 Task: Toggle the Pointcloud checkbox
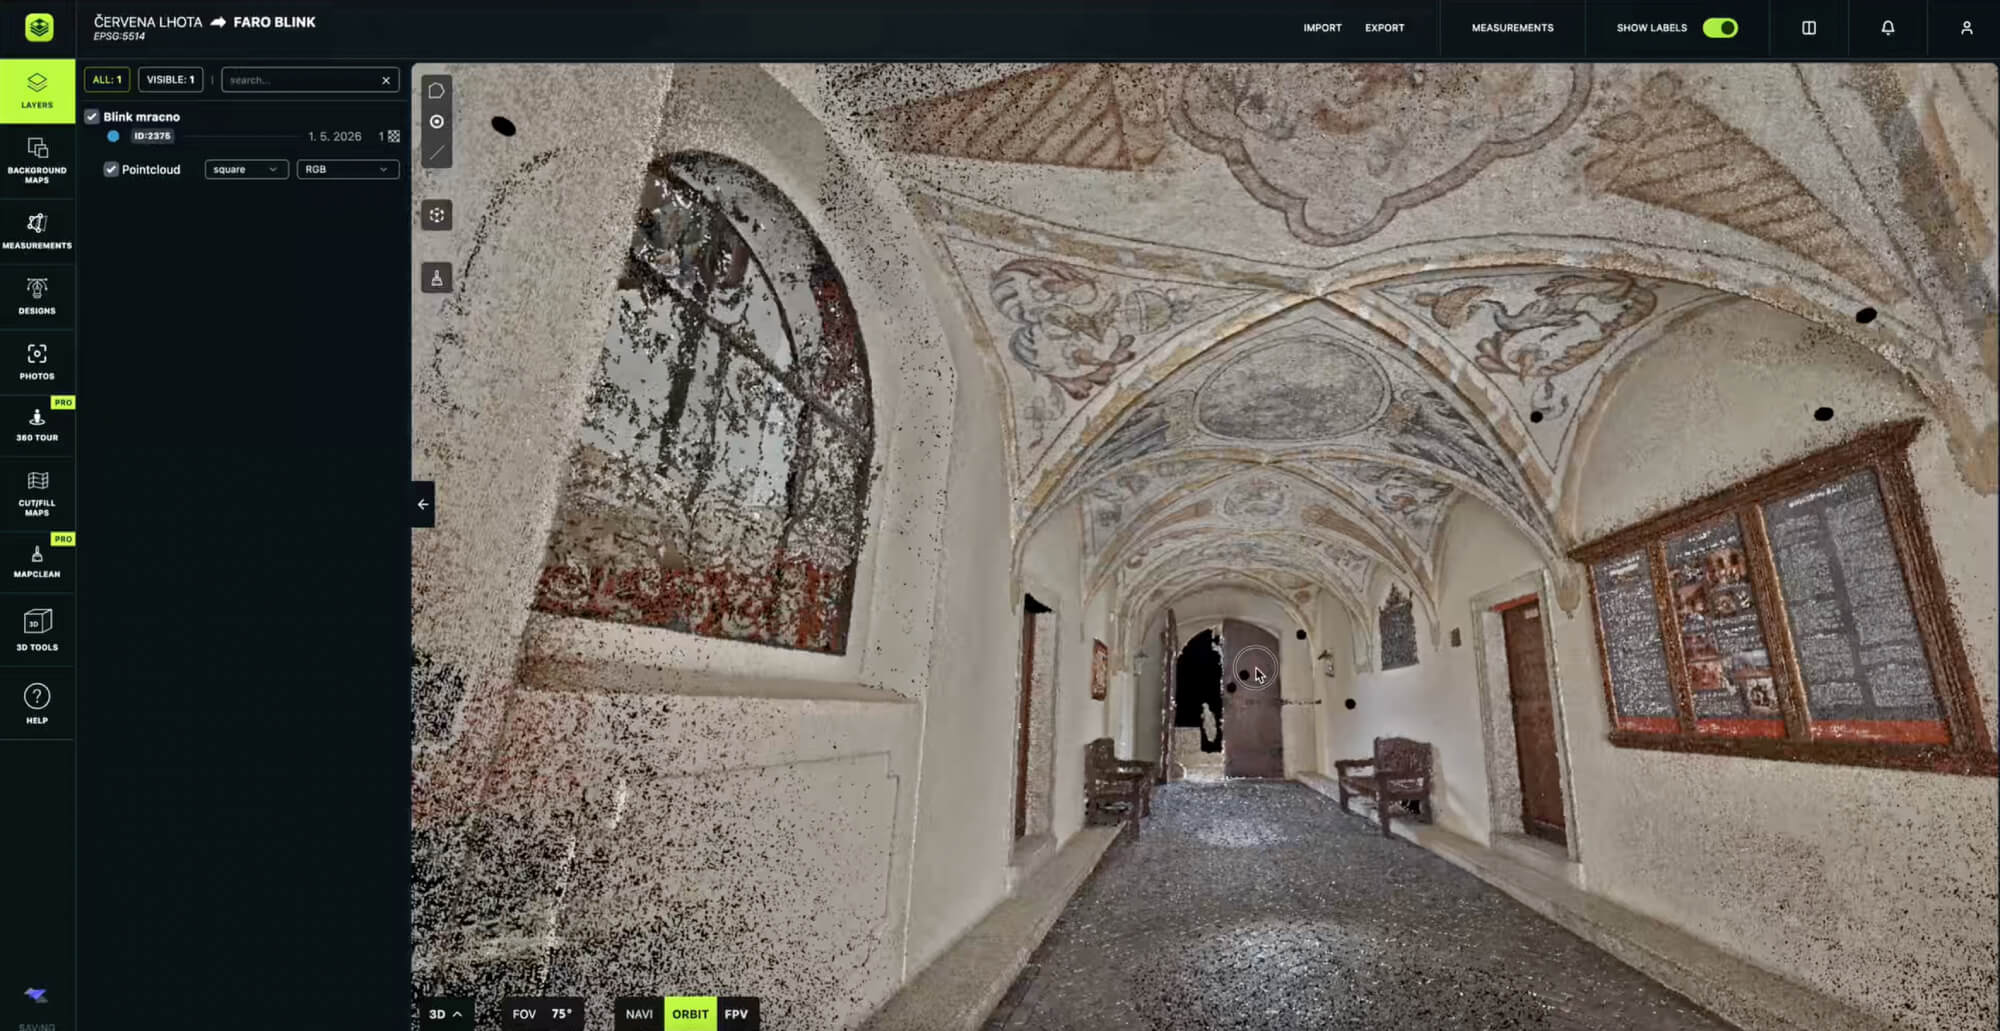tap(111, 169)
